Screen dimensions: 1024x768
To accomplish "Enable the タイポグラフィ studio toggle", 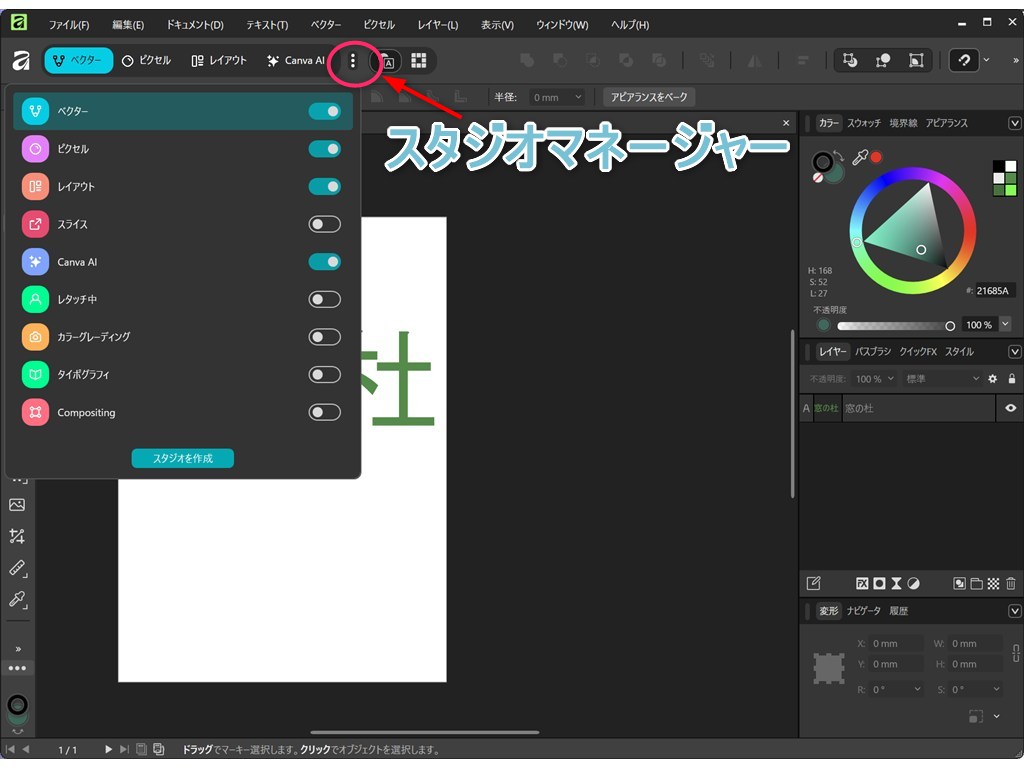I will 324,375.
